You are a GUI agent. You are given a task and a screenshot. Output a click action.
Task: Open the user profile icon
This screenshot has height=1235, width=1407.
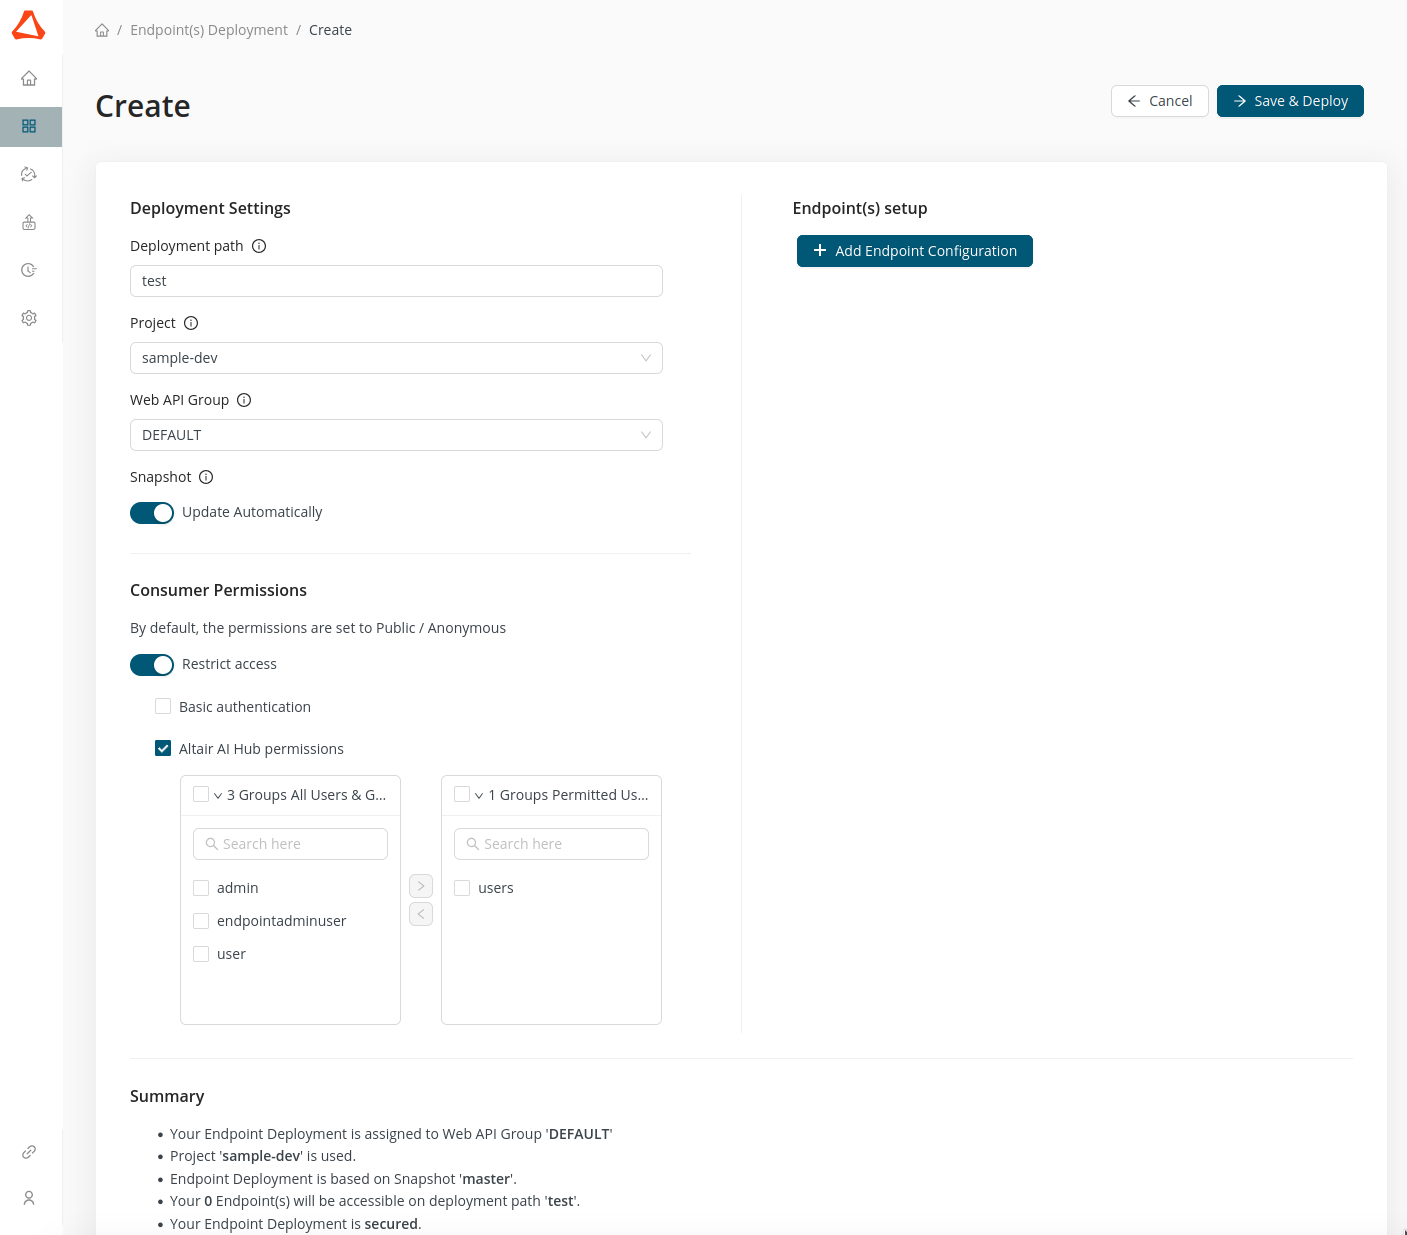coord(29,1198)
